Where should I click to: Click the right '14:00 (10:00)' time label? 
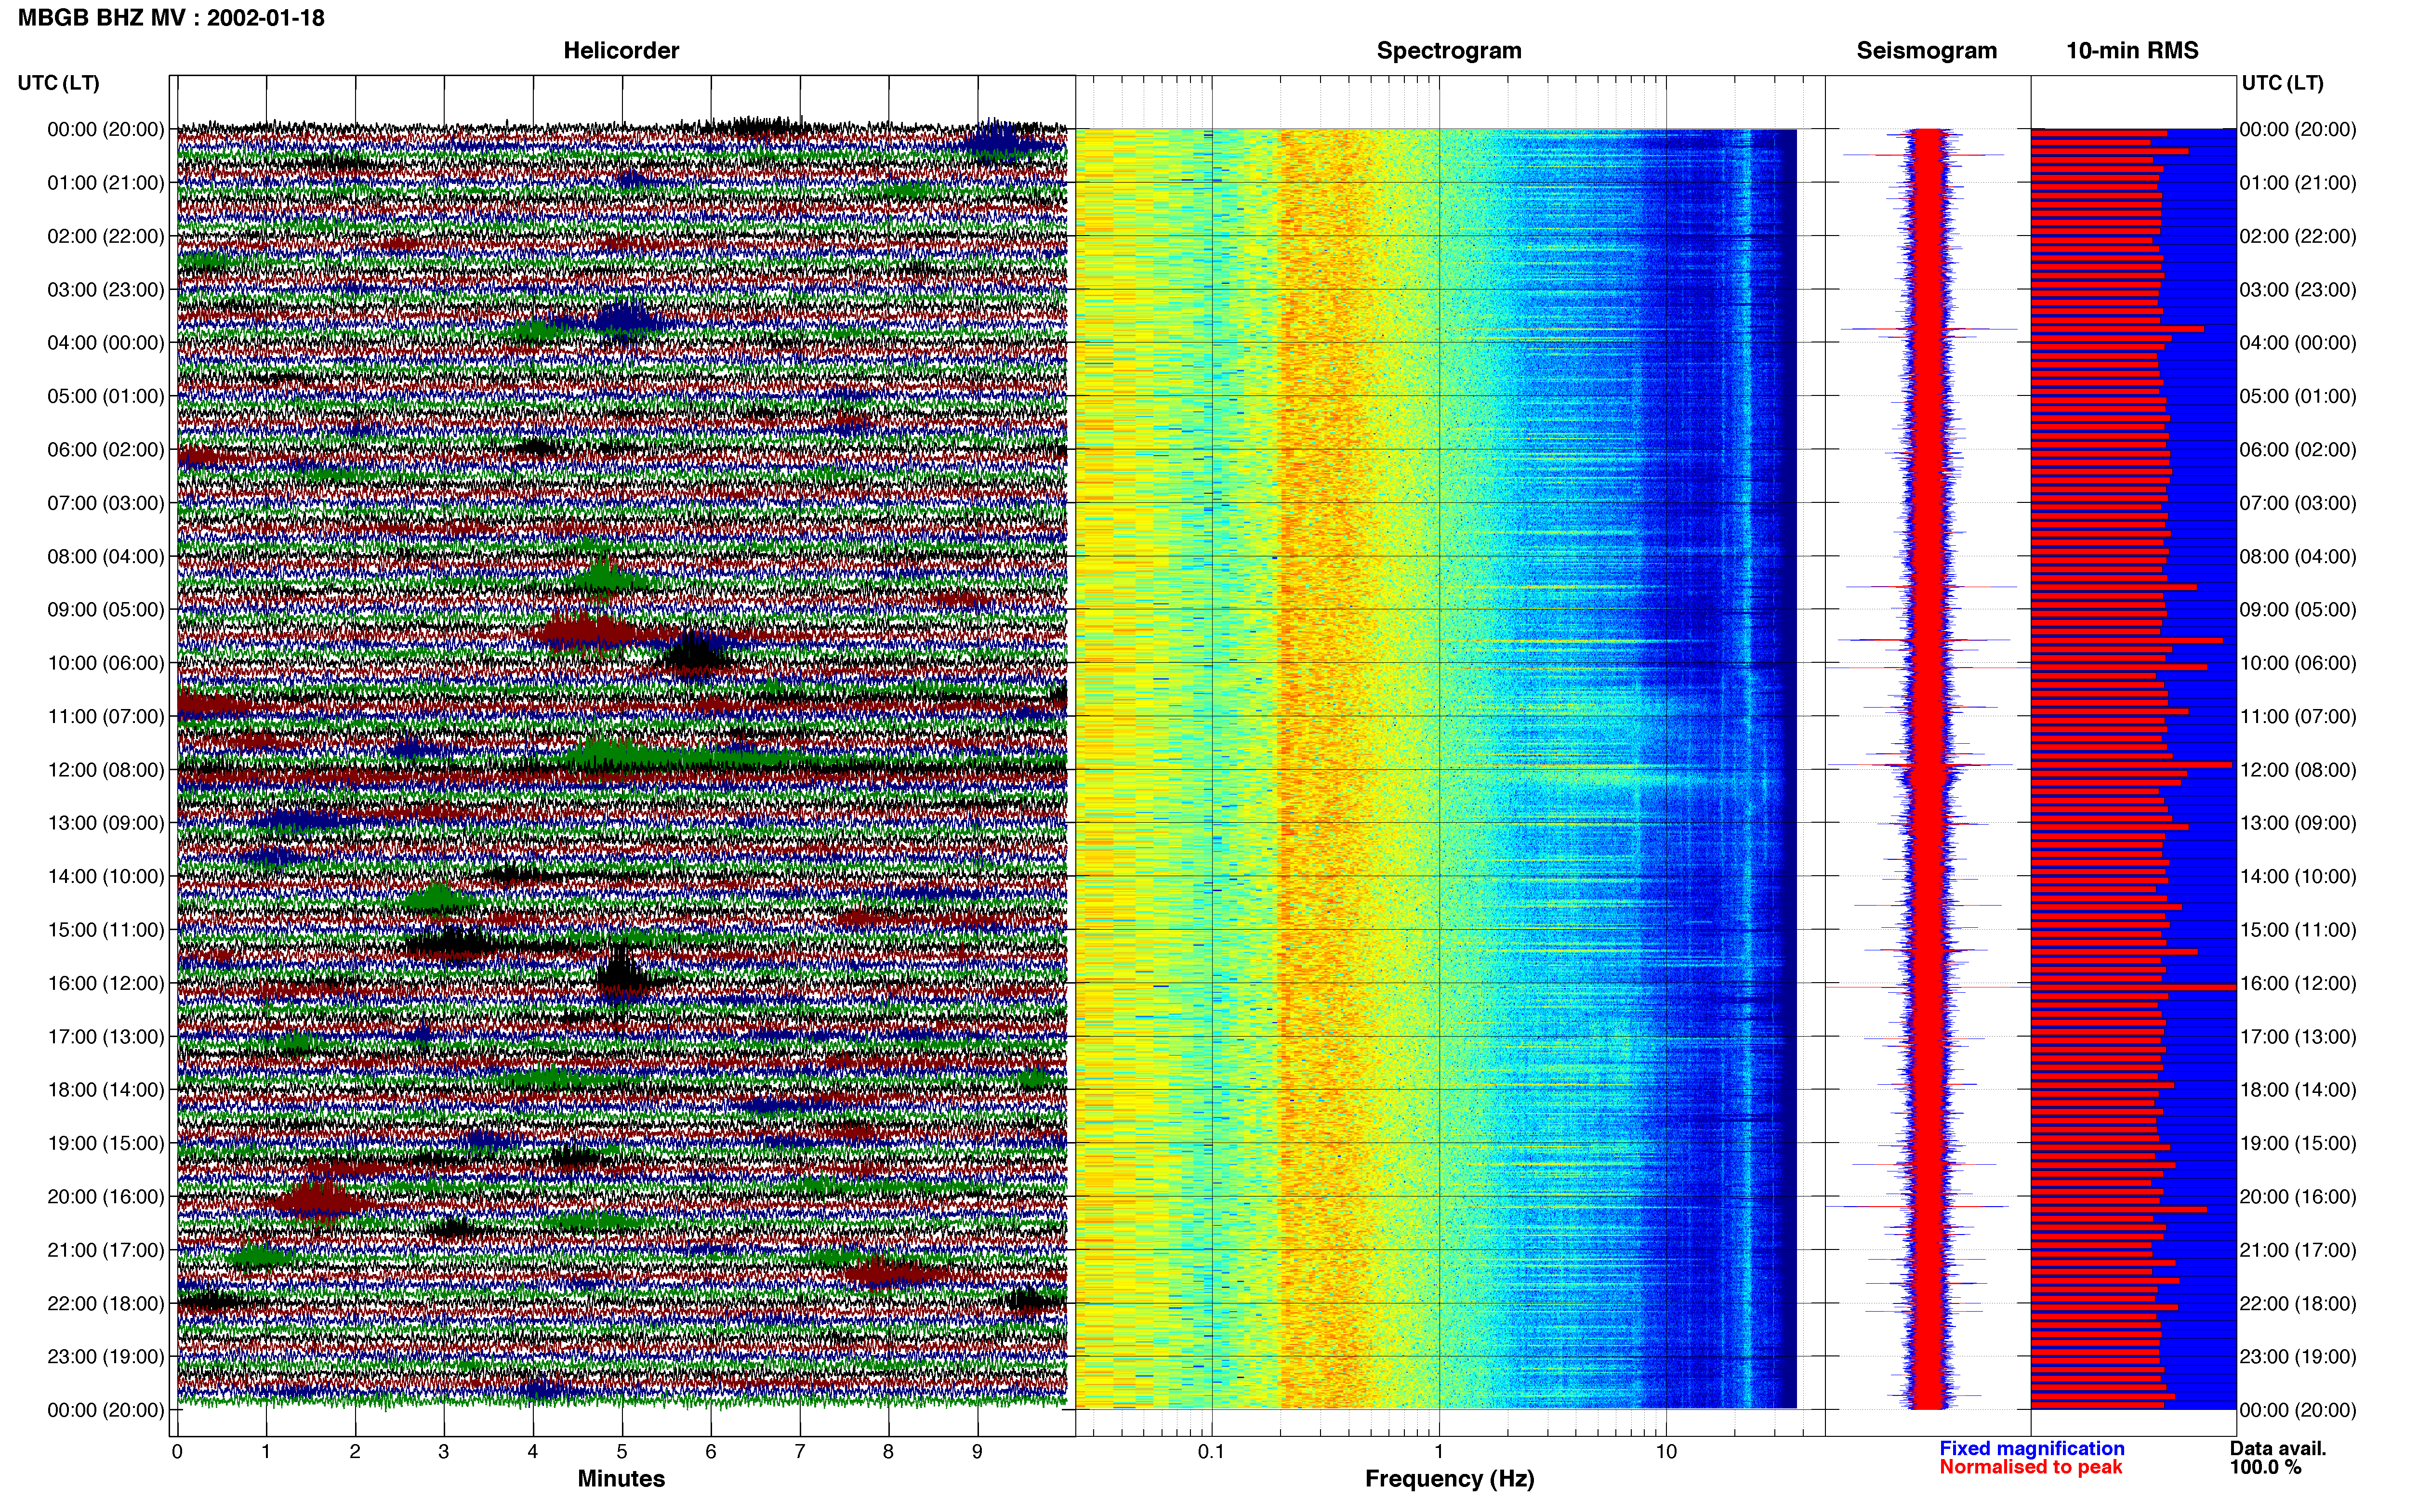coord(2298,877)
